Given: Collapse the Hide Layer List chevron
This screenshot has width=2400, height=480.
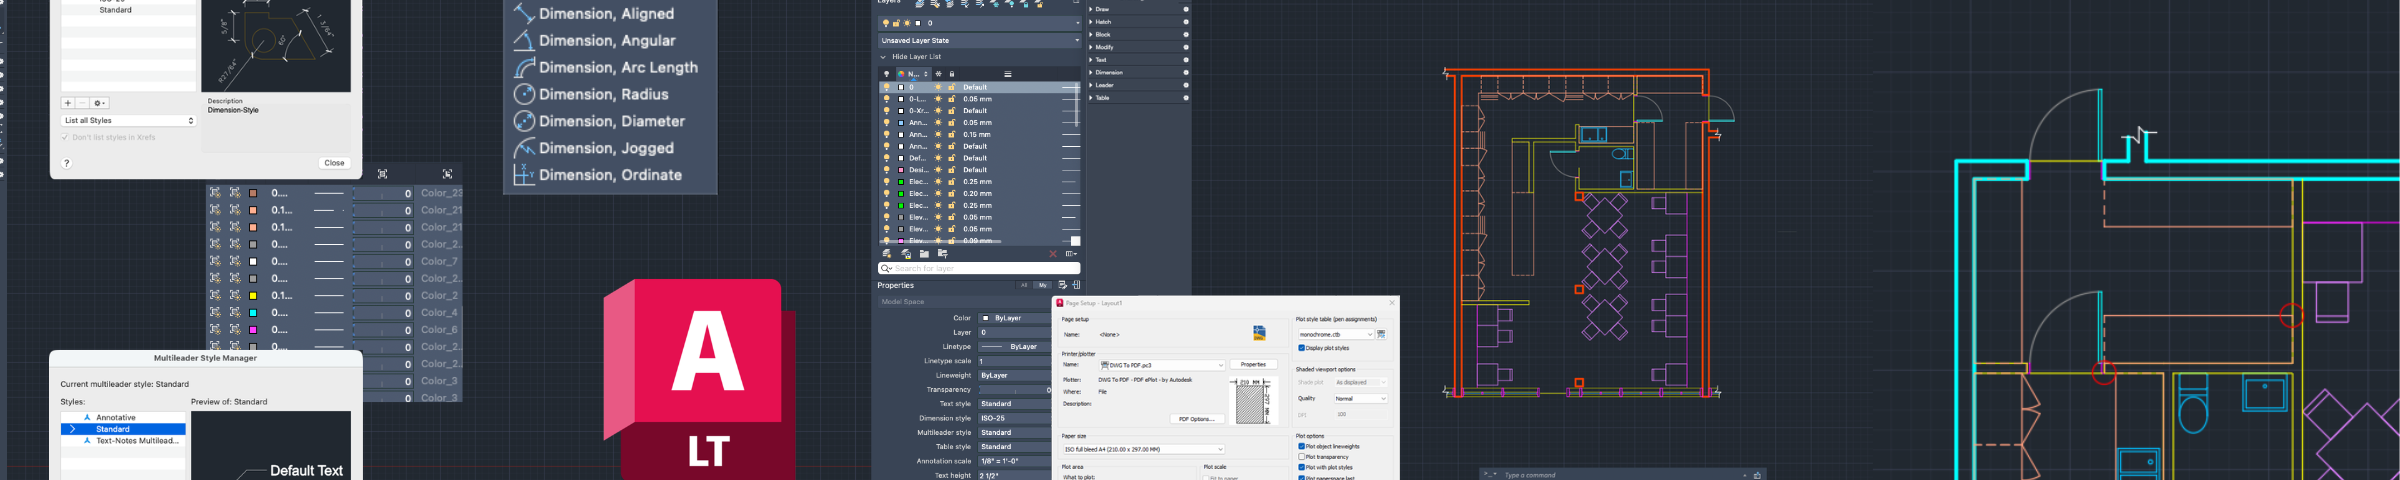Looking at the screenshot, I should click(883, 57).
